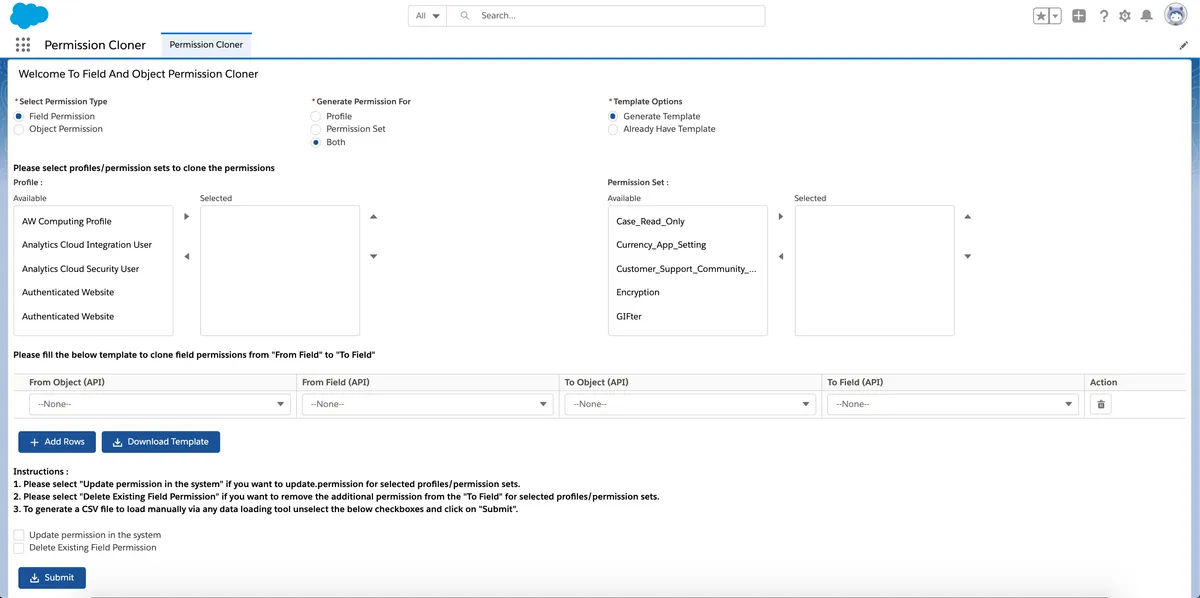
Task: Select Customer_Support_Community permission set
Action: click(687, 269)
